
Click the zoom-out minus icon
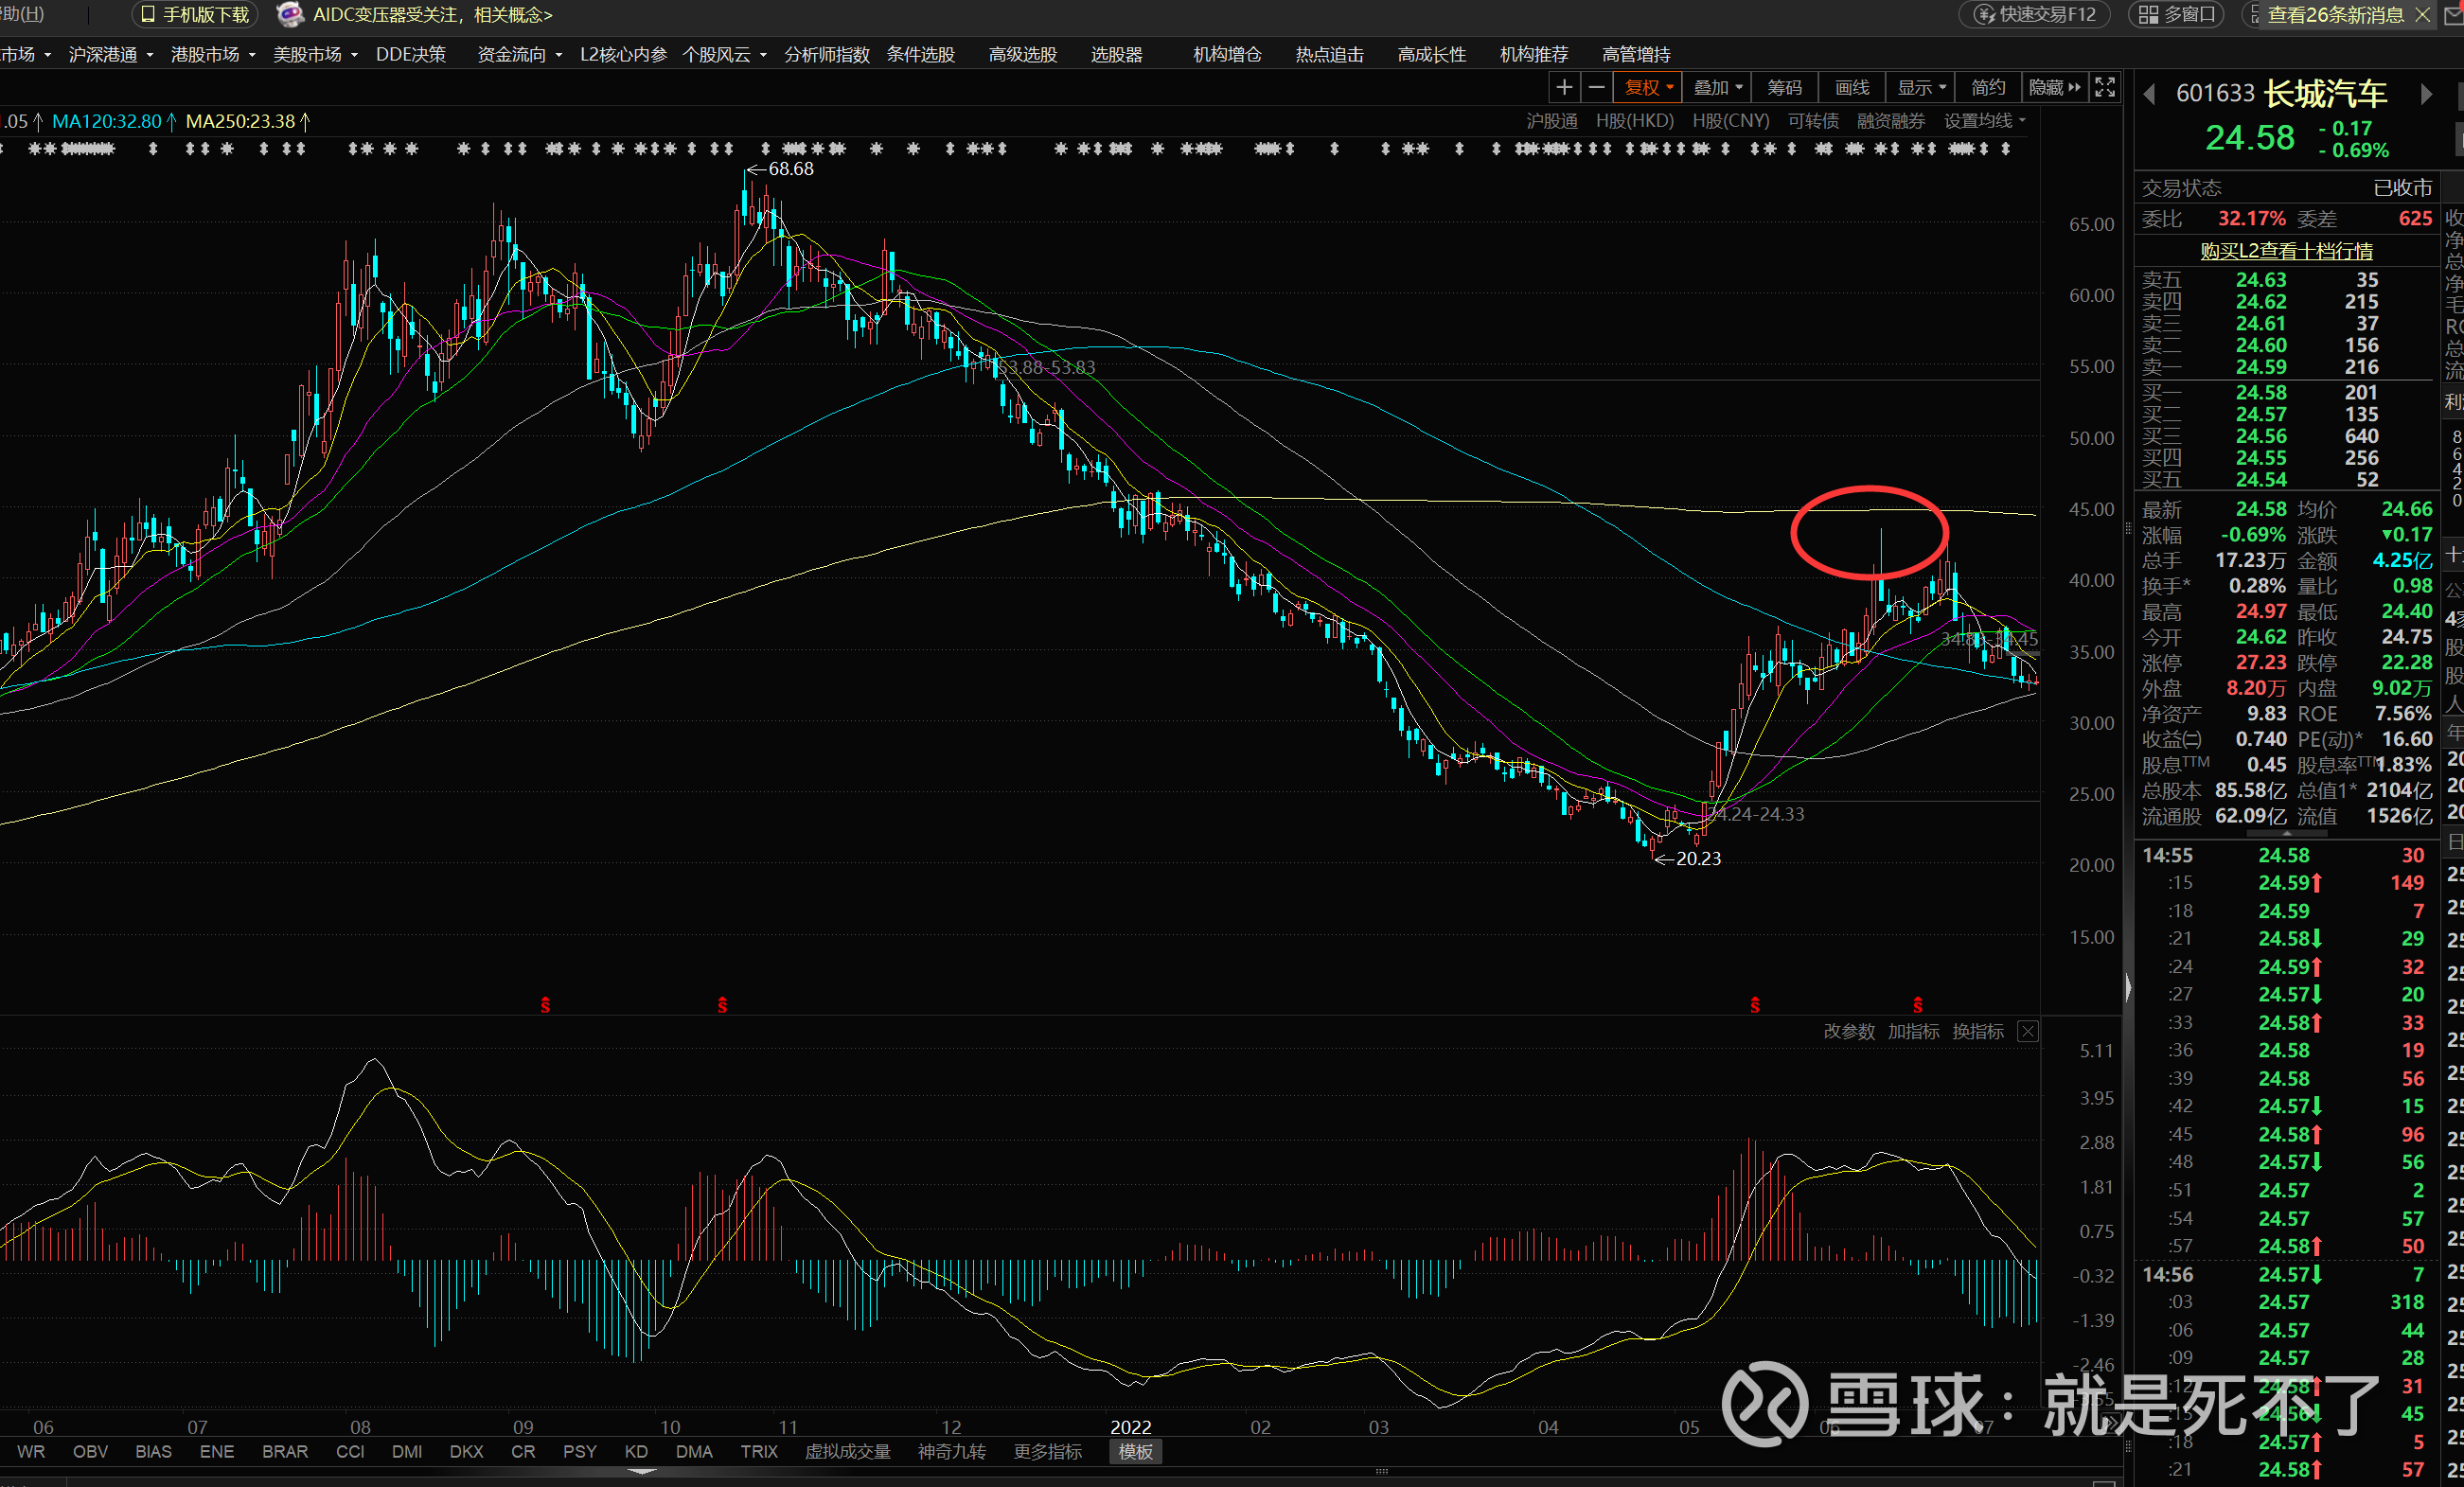point(1596,88)
